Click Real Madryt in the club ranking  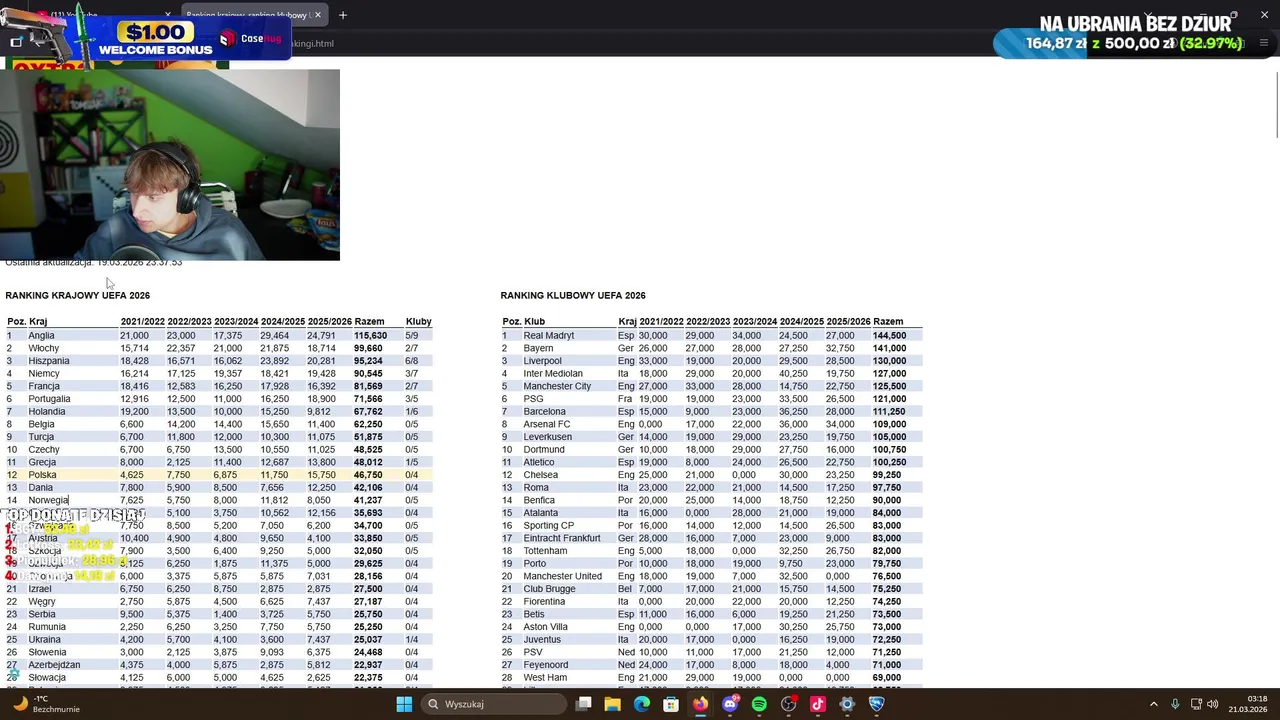point(548,336)
